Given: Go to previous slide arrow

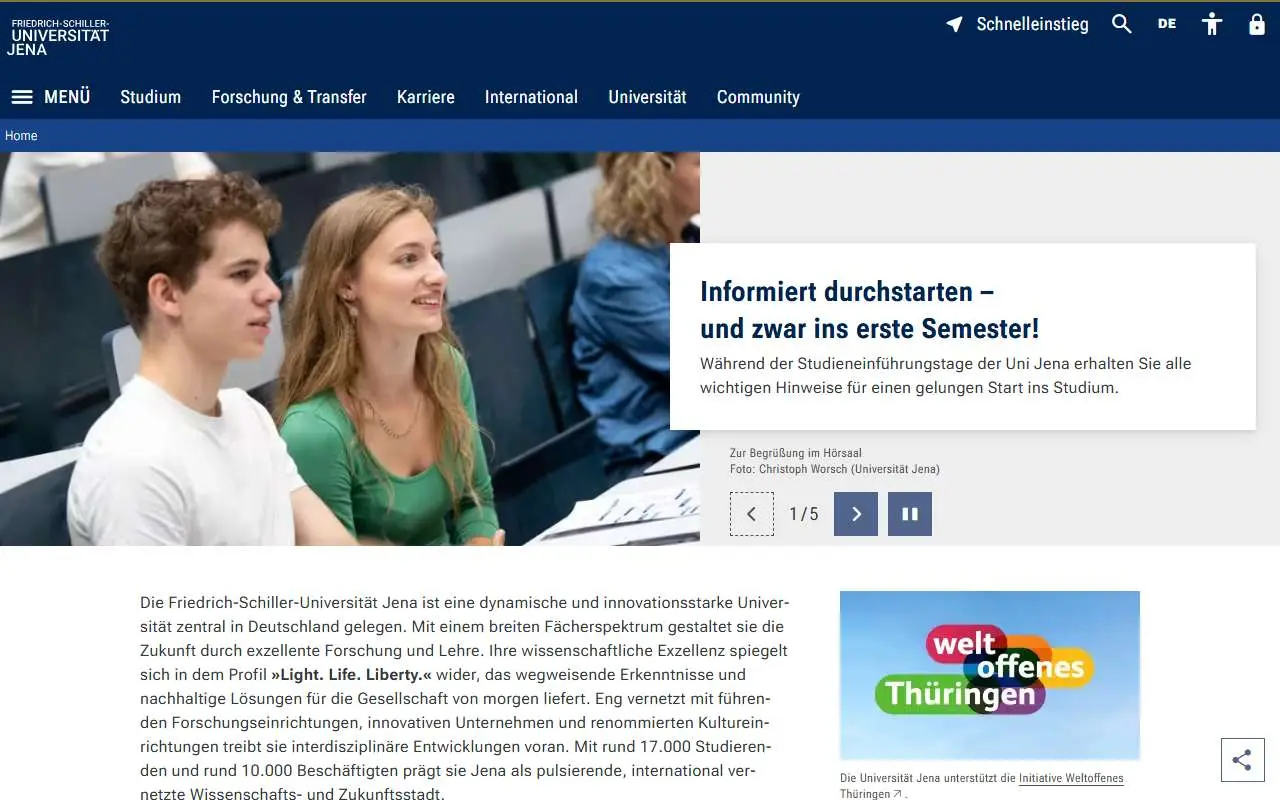Looking at the screenshot, I should 752,514.
